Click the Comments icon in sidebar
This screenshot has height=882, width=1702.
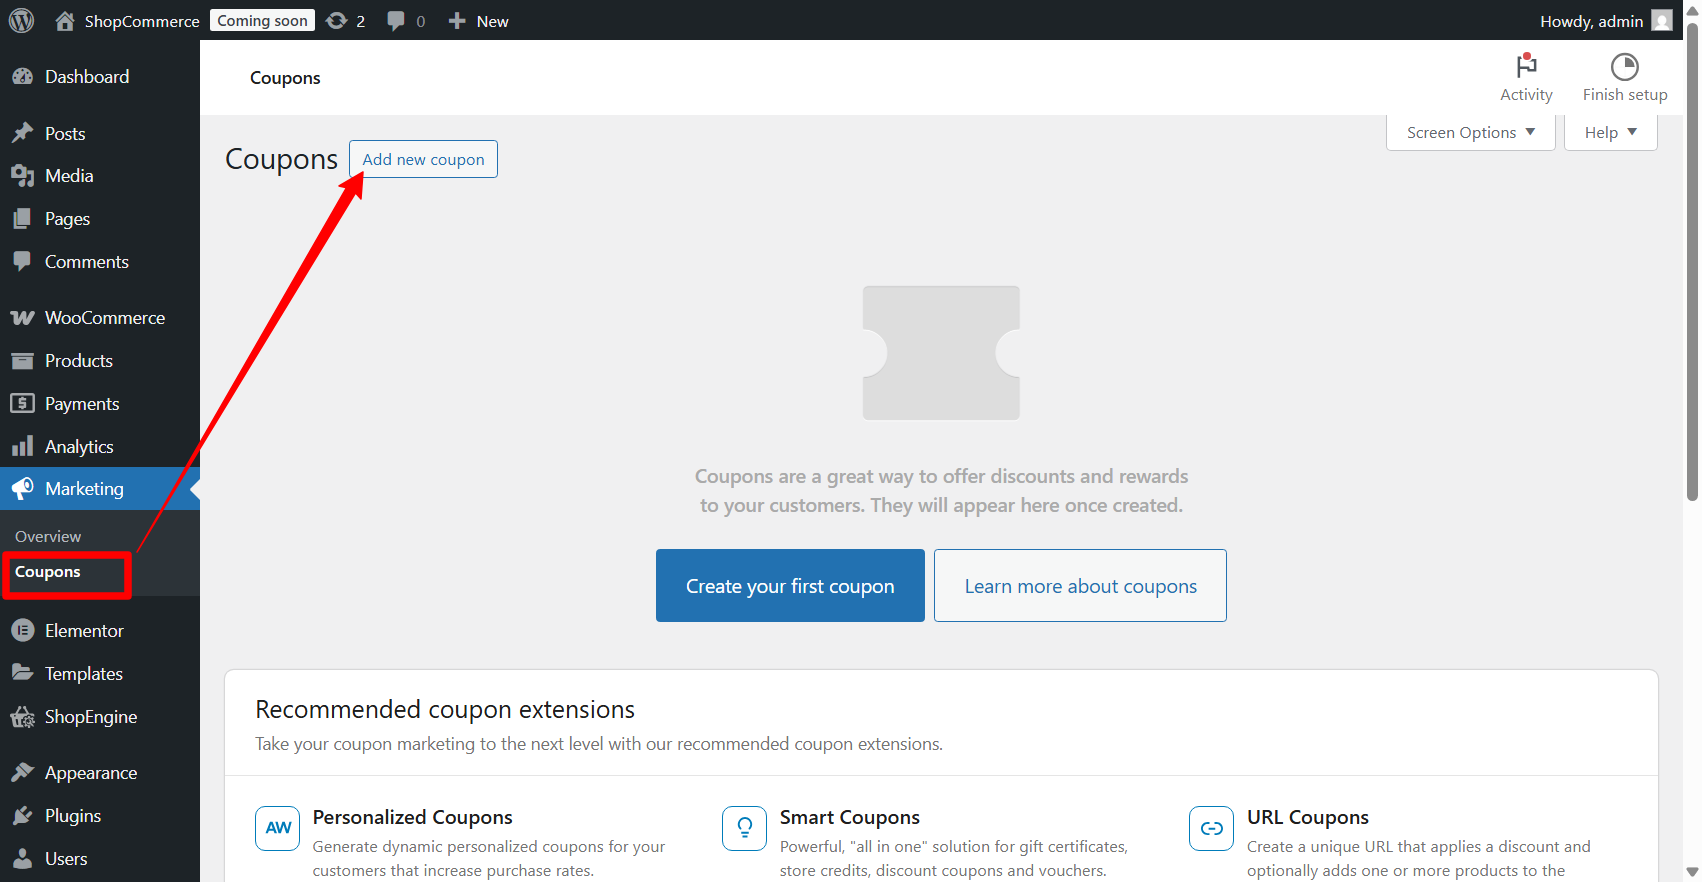click(x=22, y=261)
